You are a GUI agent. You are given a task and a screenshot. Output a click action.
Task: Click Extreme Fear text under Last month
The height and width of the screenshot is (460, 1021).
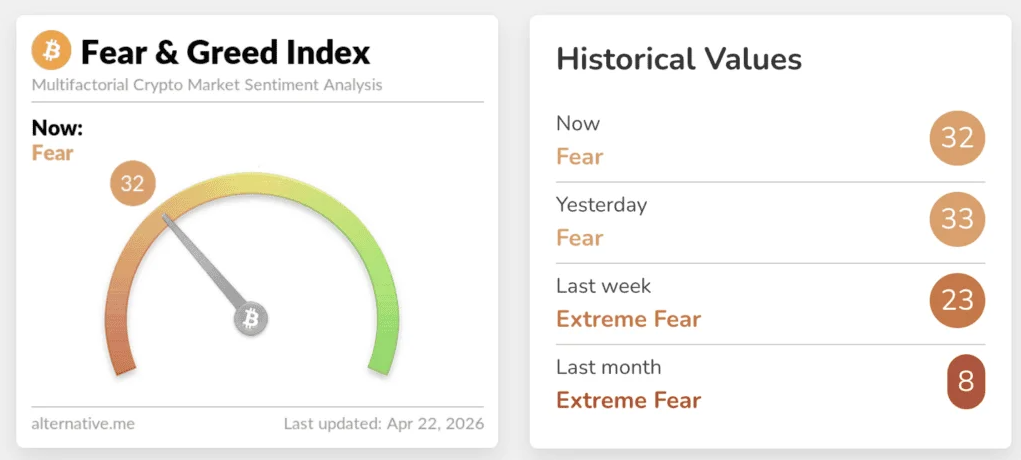pos(628,400)
